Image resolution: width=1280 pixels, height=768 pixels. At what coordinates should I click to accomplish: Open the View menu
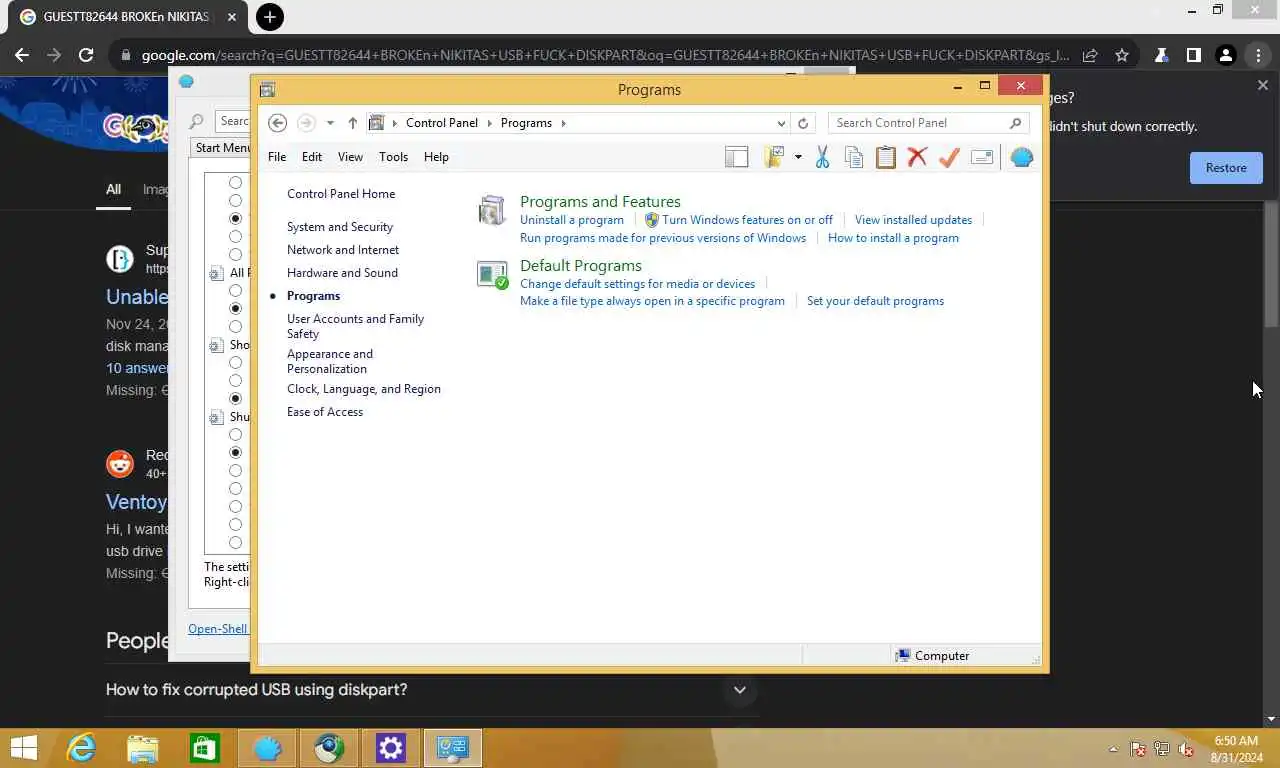click(x=350, y=157)
